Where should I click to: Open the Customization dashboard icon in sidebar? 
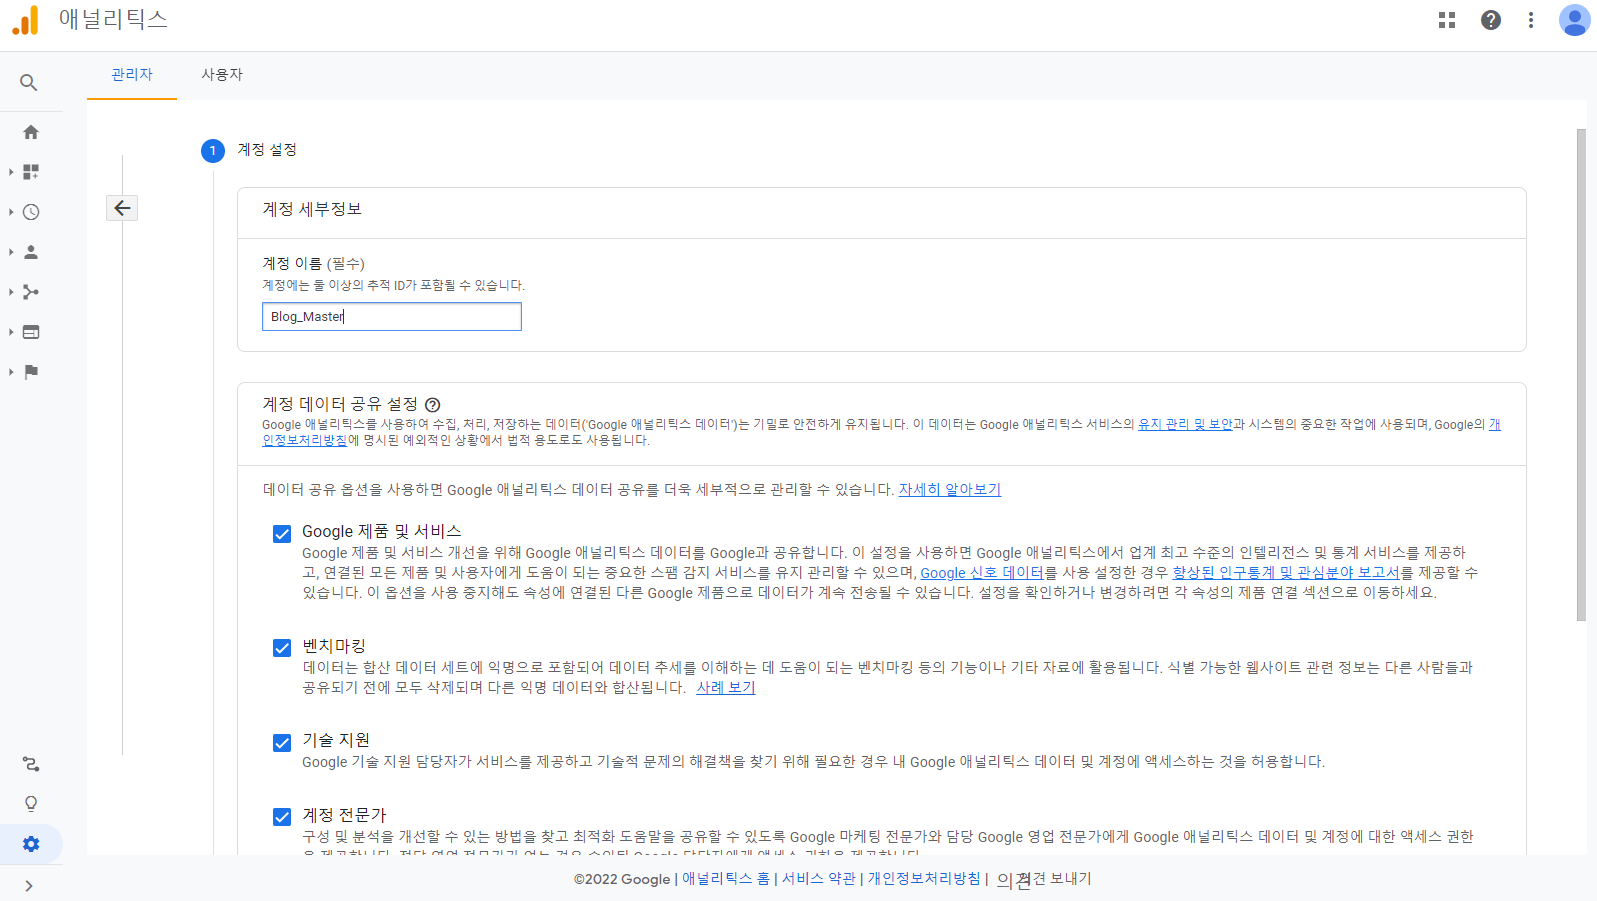point(31,172)
